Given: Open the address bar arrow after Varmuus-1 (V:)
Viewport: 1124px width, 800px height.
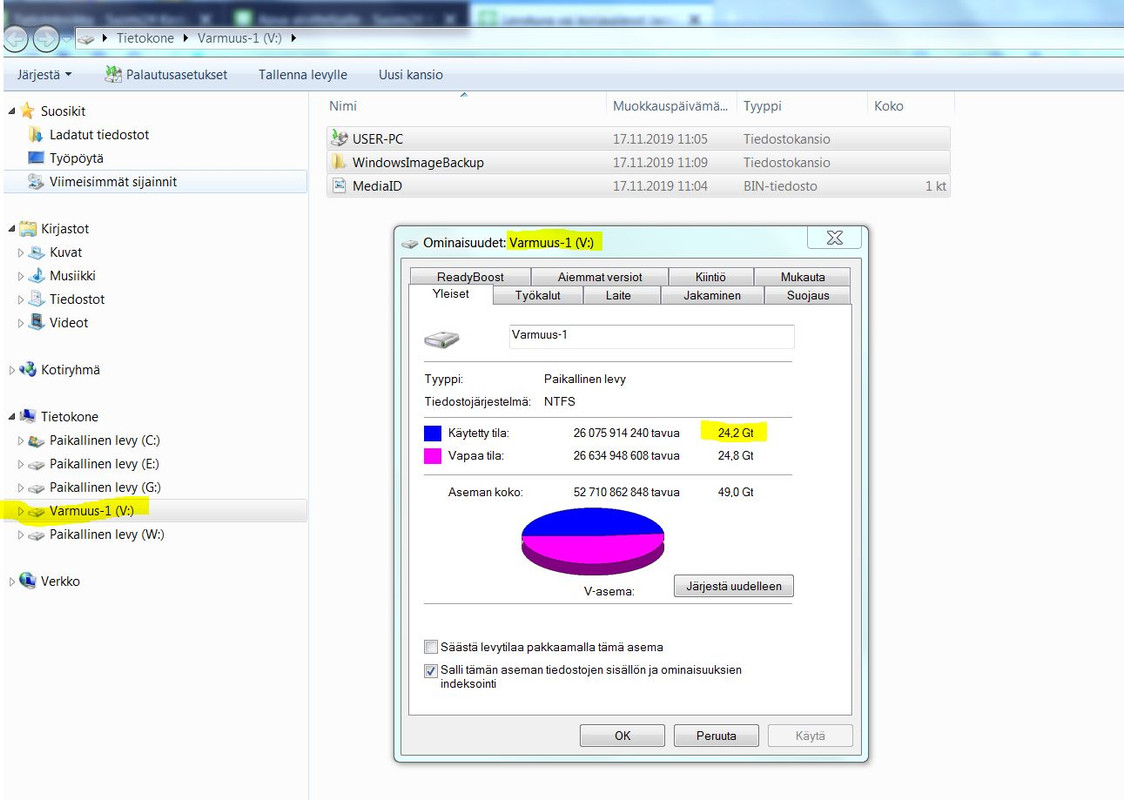Looking at the screenshot, I should pos(293,38).
